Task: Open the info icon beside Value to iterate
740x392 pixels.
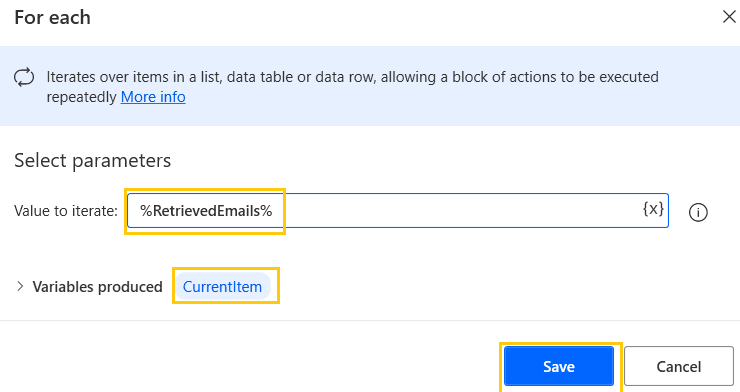Action: pyautogui.click(x=698, y=212)
